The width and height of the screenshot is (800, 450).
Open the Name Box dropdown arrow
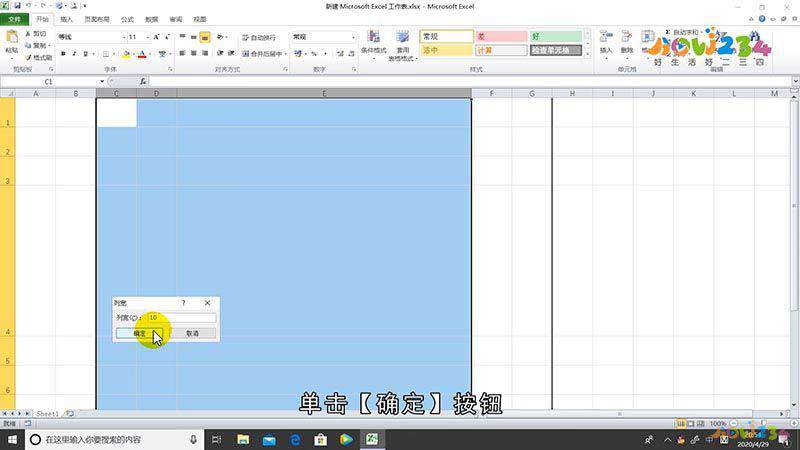102,82
